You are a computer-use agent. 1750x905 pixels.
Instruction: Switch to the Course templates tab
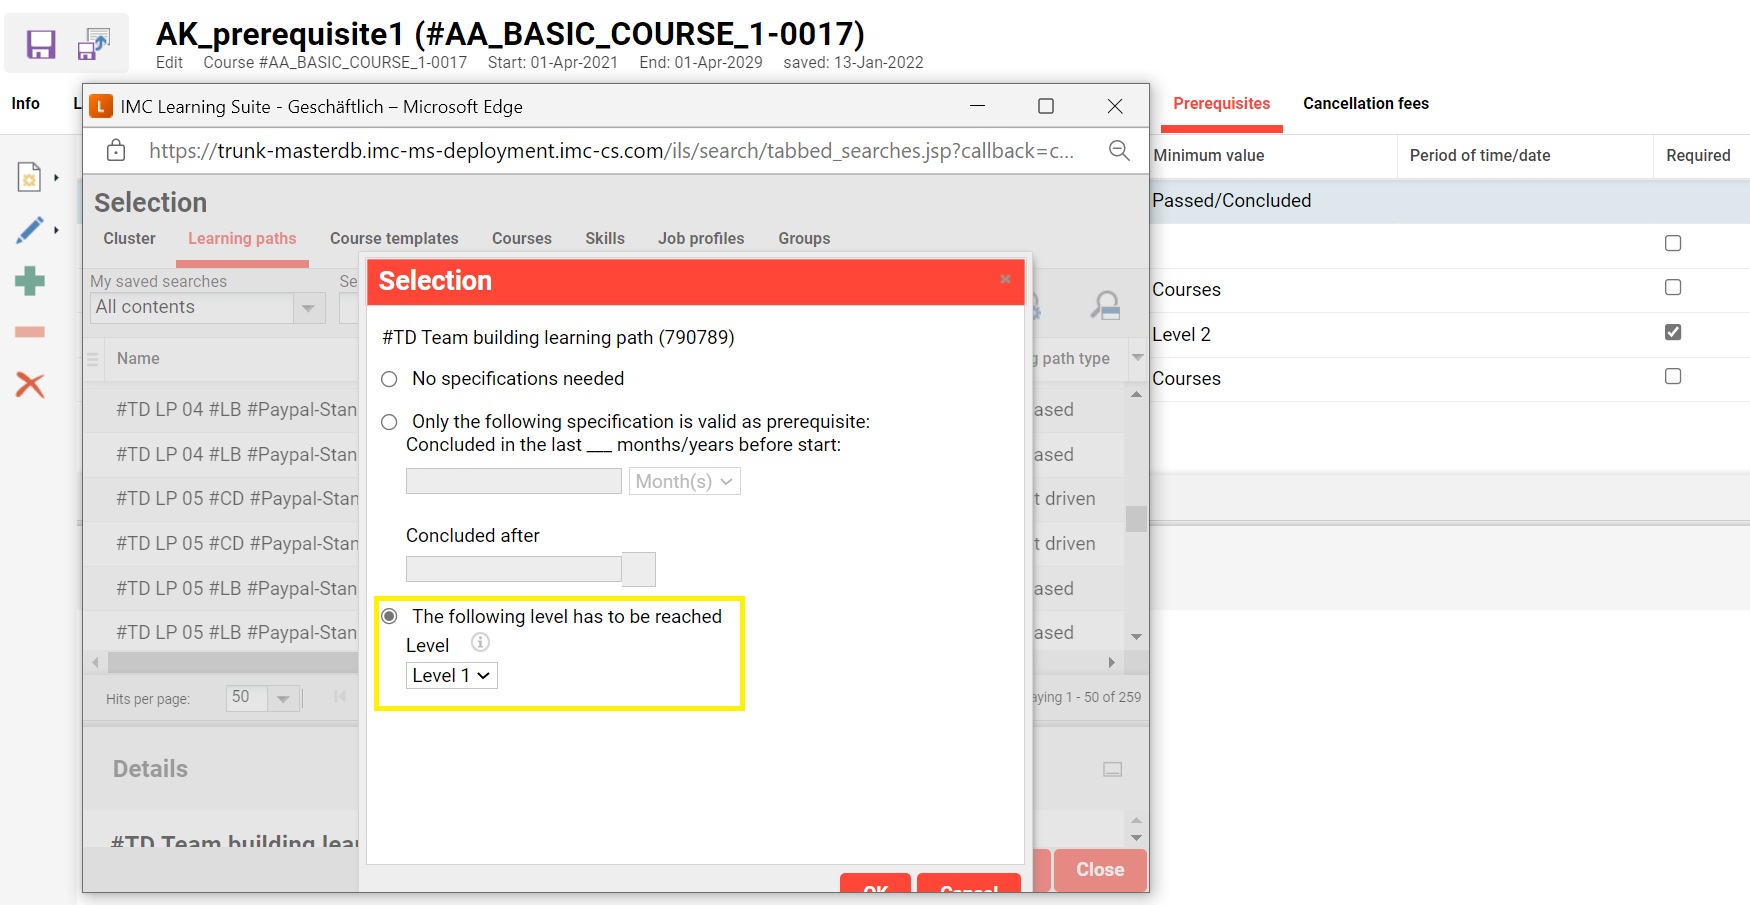pyautogui.click(x=394, y=239)
